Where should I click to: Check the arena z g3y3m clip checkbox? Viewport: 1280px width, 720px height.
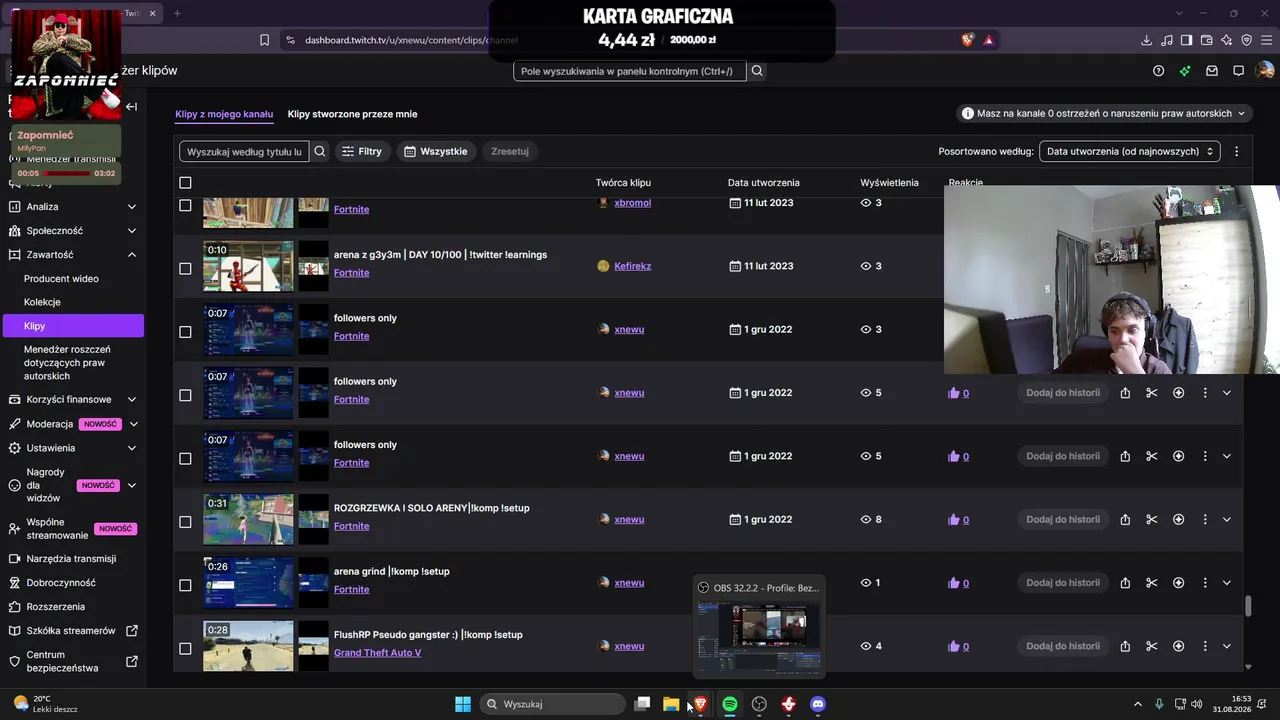tap(185, 268)
